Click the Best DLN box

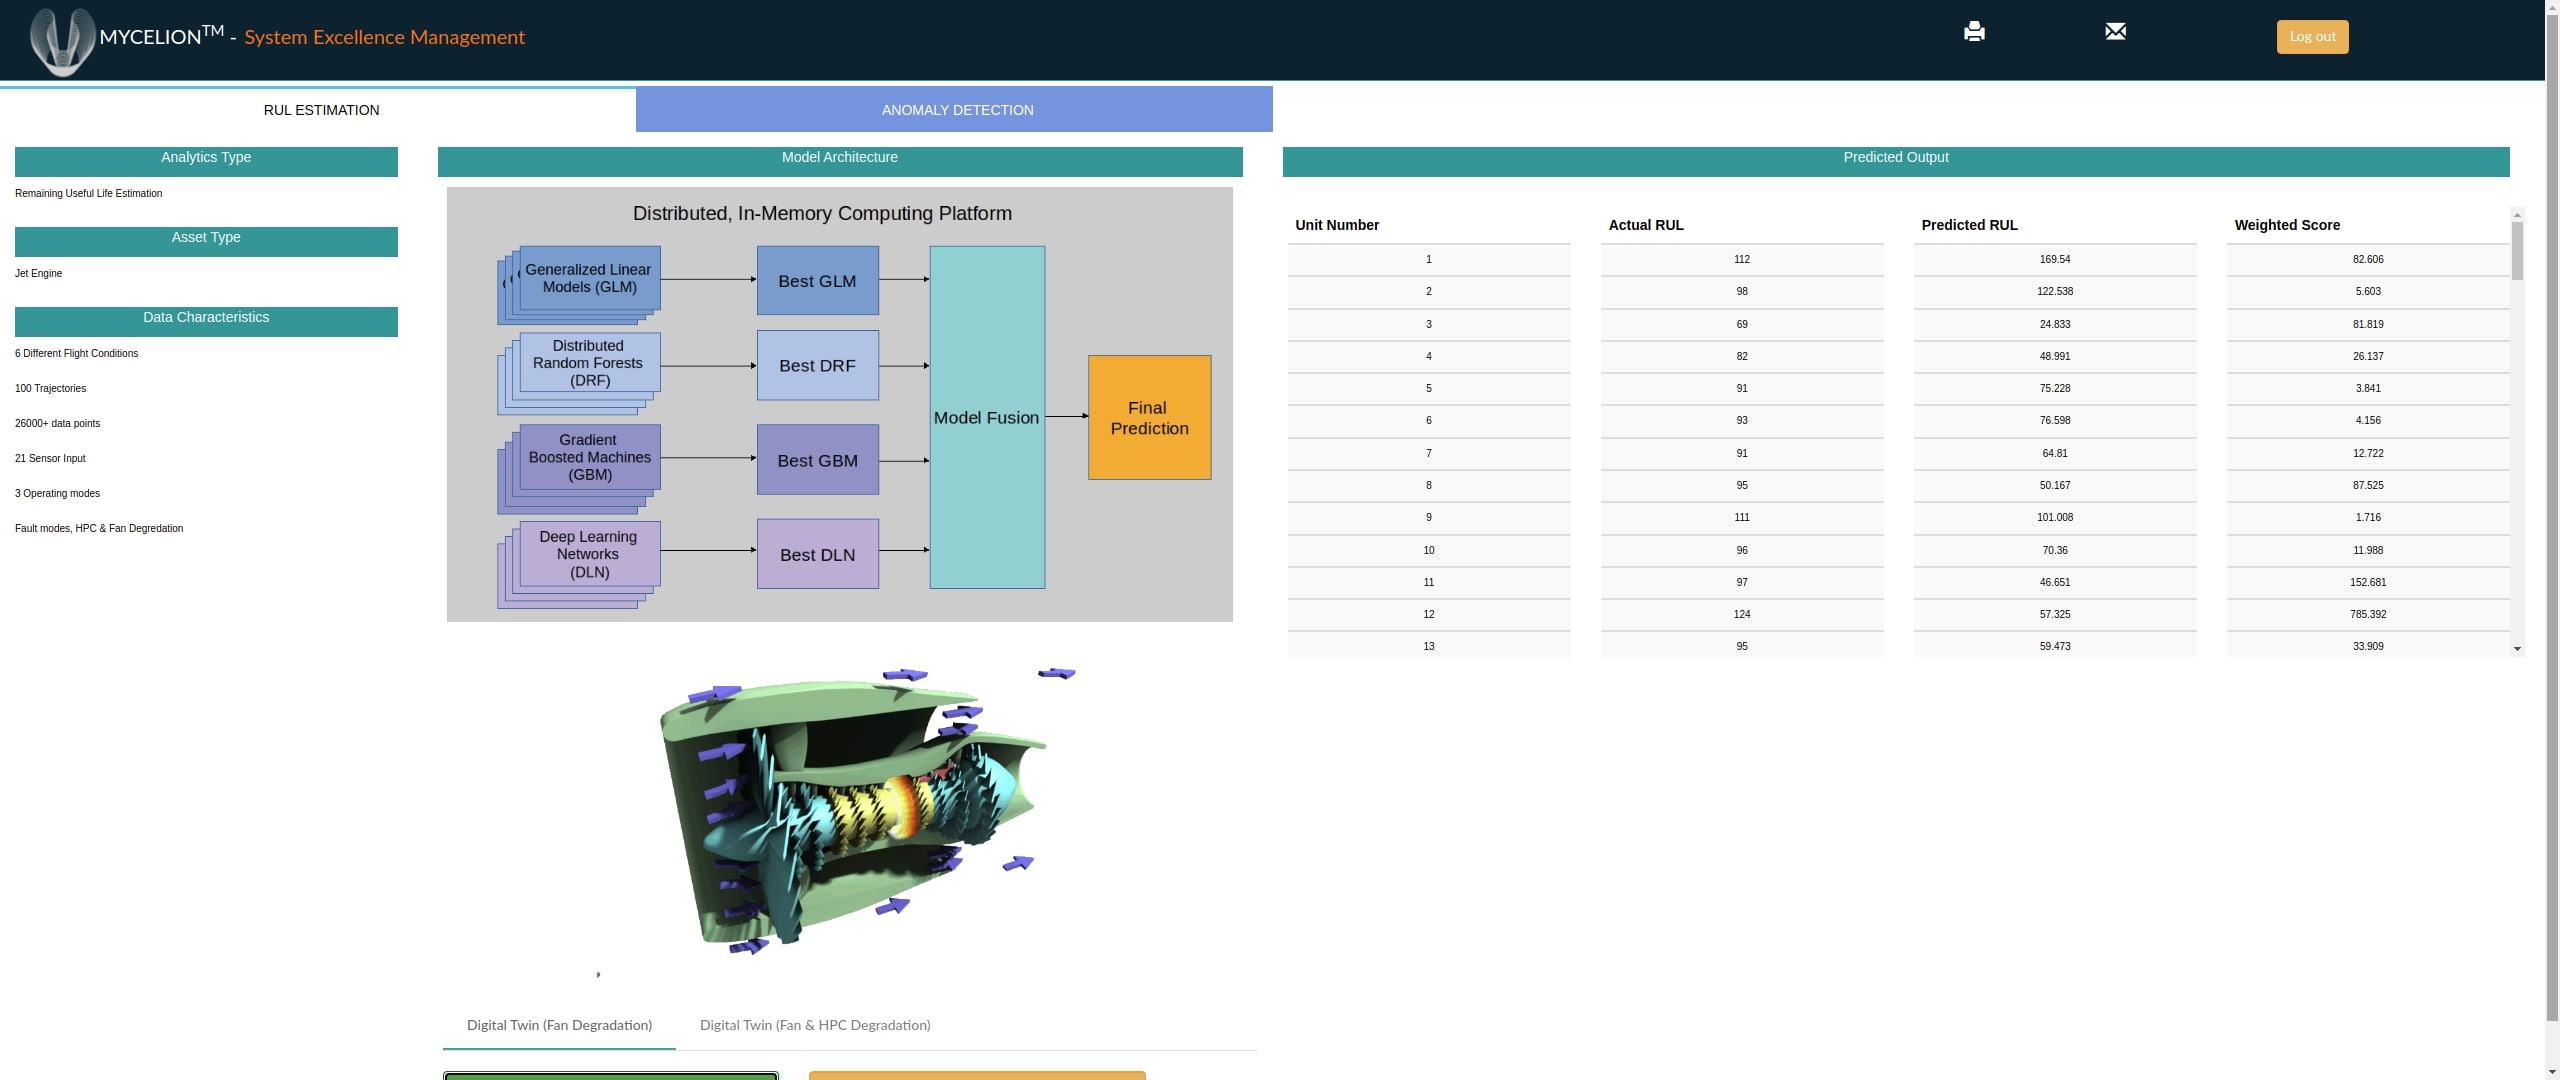(817, 554)
